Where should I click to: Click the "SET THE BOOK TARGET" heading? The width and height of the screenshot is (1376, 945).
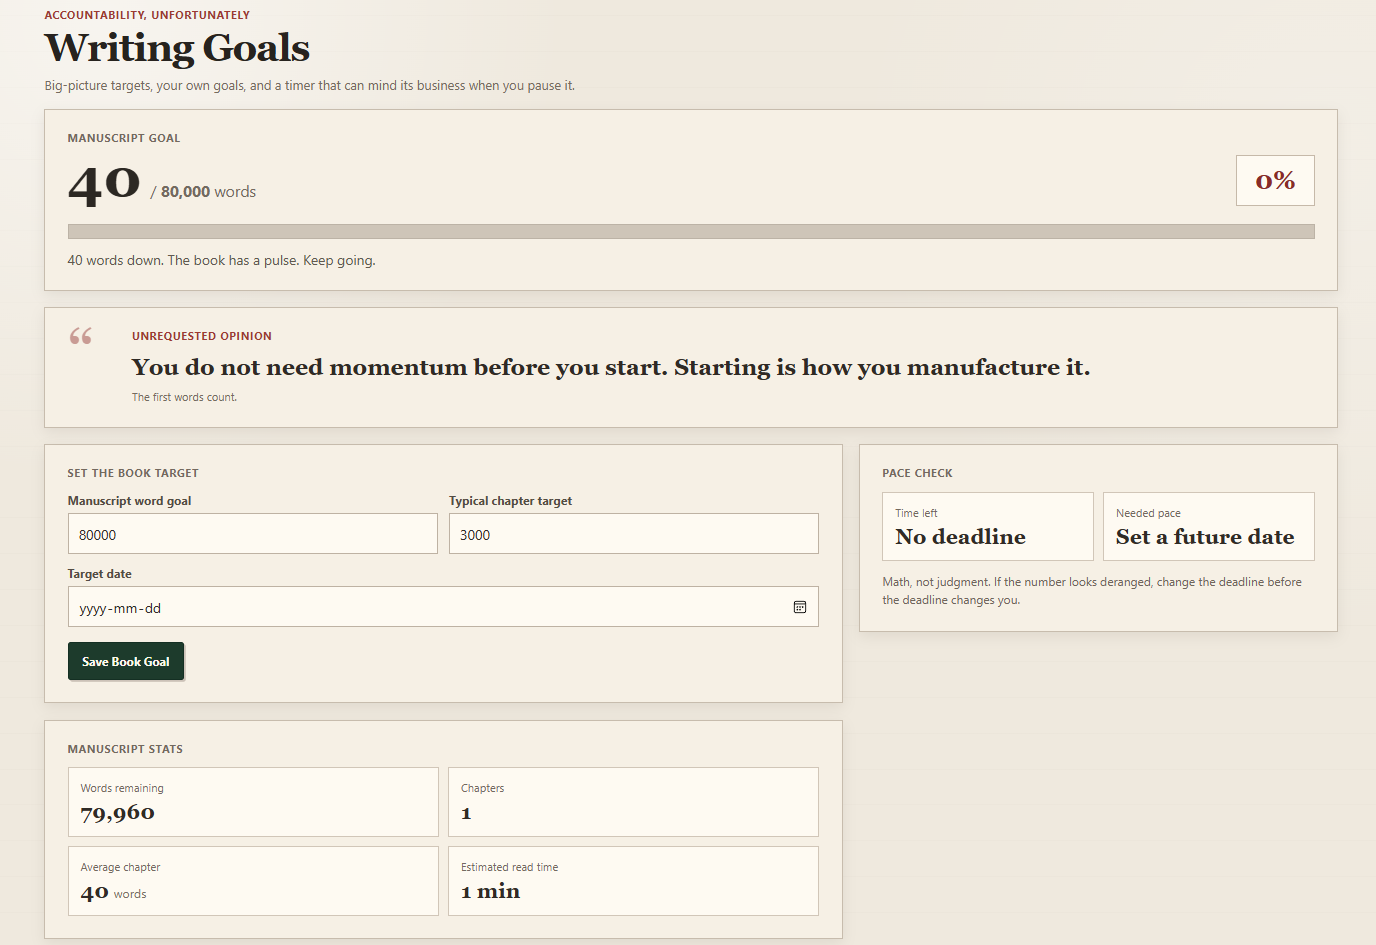(133, 473)
